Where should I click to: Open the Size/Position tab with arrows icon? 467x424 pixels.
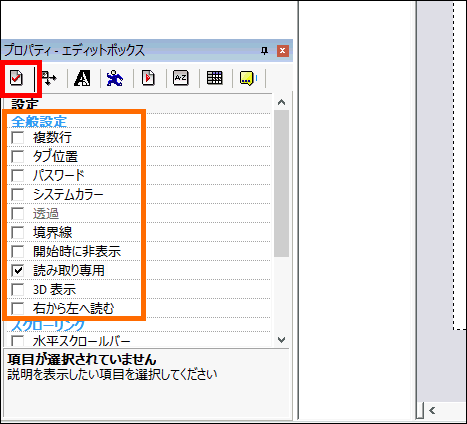[49, 78]
